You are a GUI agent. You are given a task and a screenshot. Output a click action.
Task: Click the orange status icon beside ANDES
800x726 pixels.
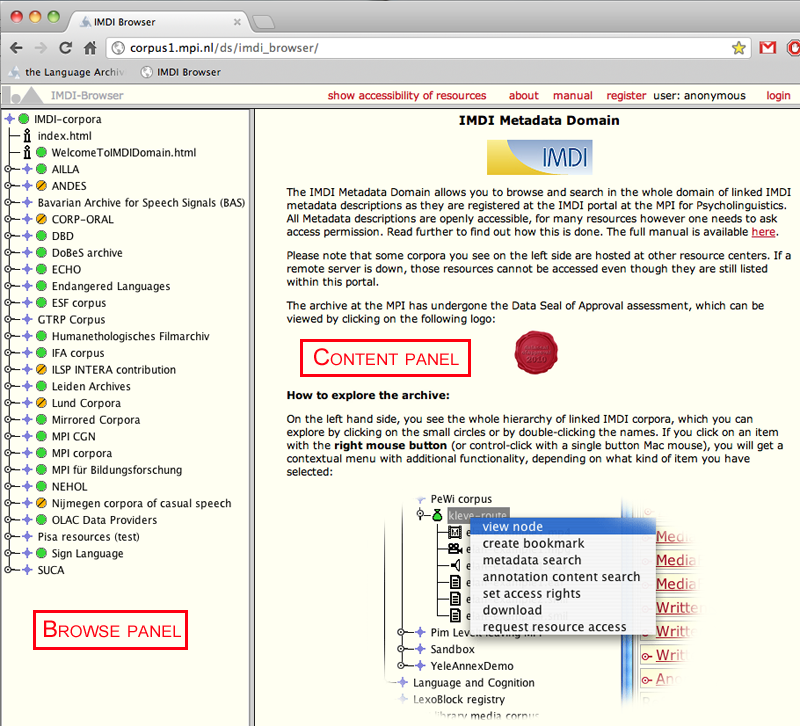pyautogui.click(x=41, y=186)
